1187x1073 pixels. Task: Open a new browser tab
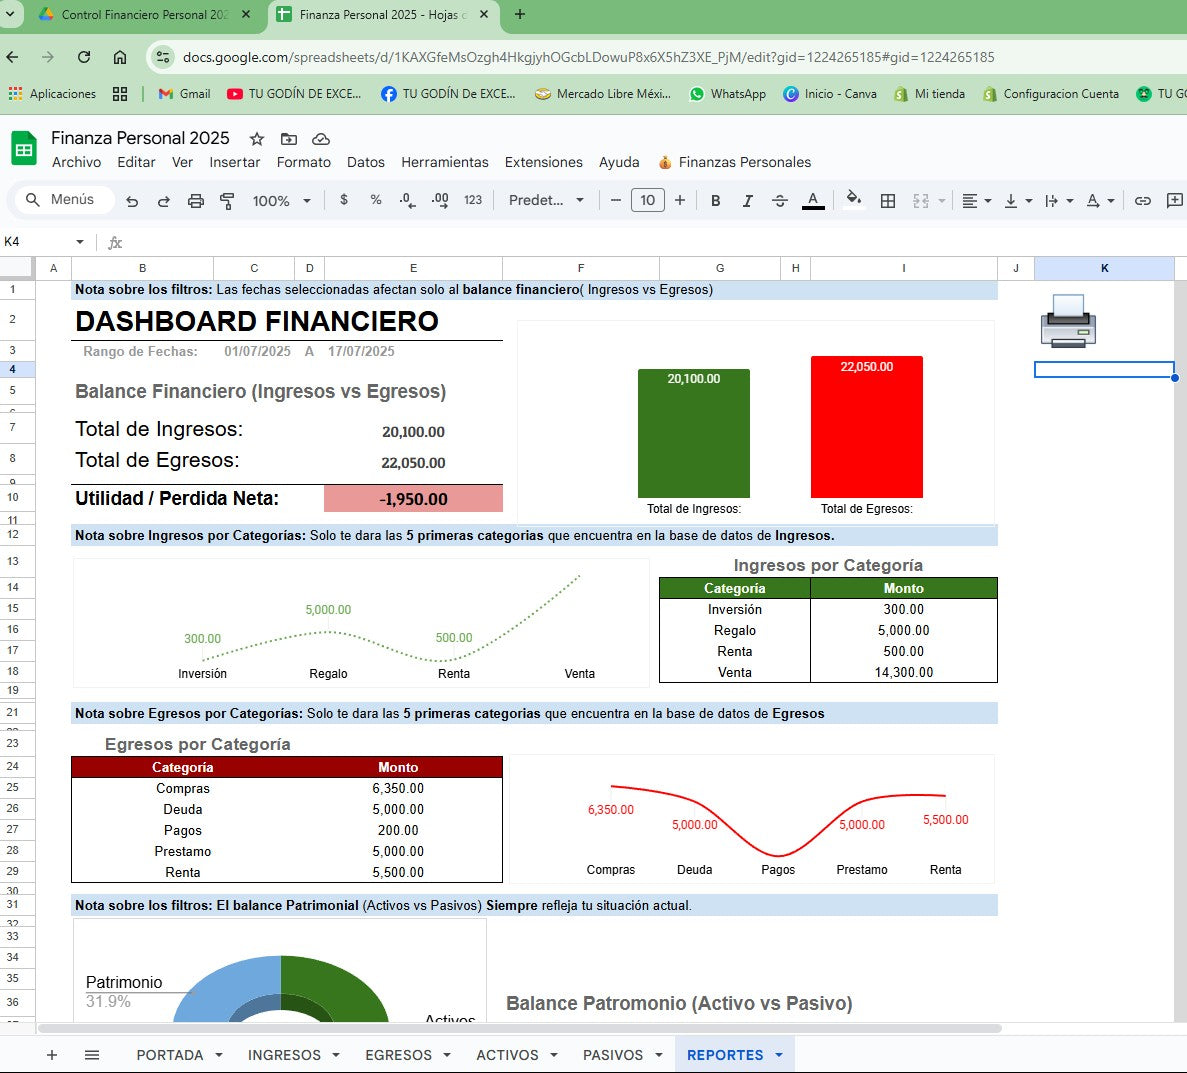[x=520, y=14]
